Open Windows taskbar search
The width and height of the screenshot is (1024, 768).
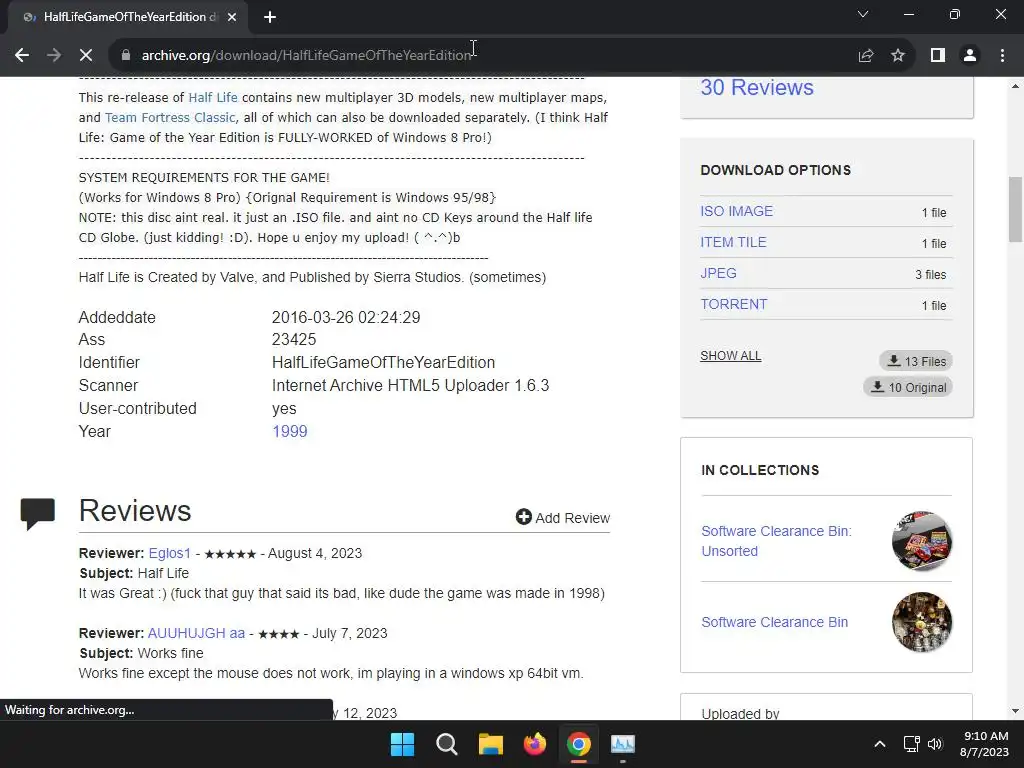(447, 744)
